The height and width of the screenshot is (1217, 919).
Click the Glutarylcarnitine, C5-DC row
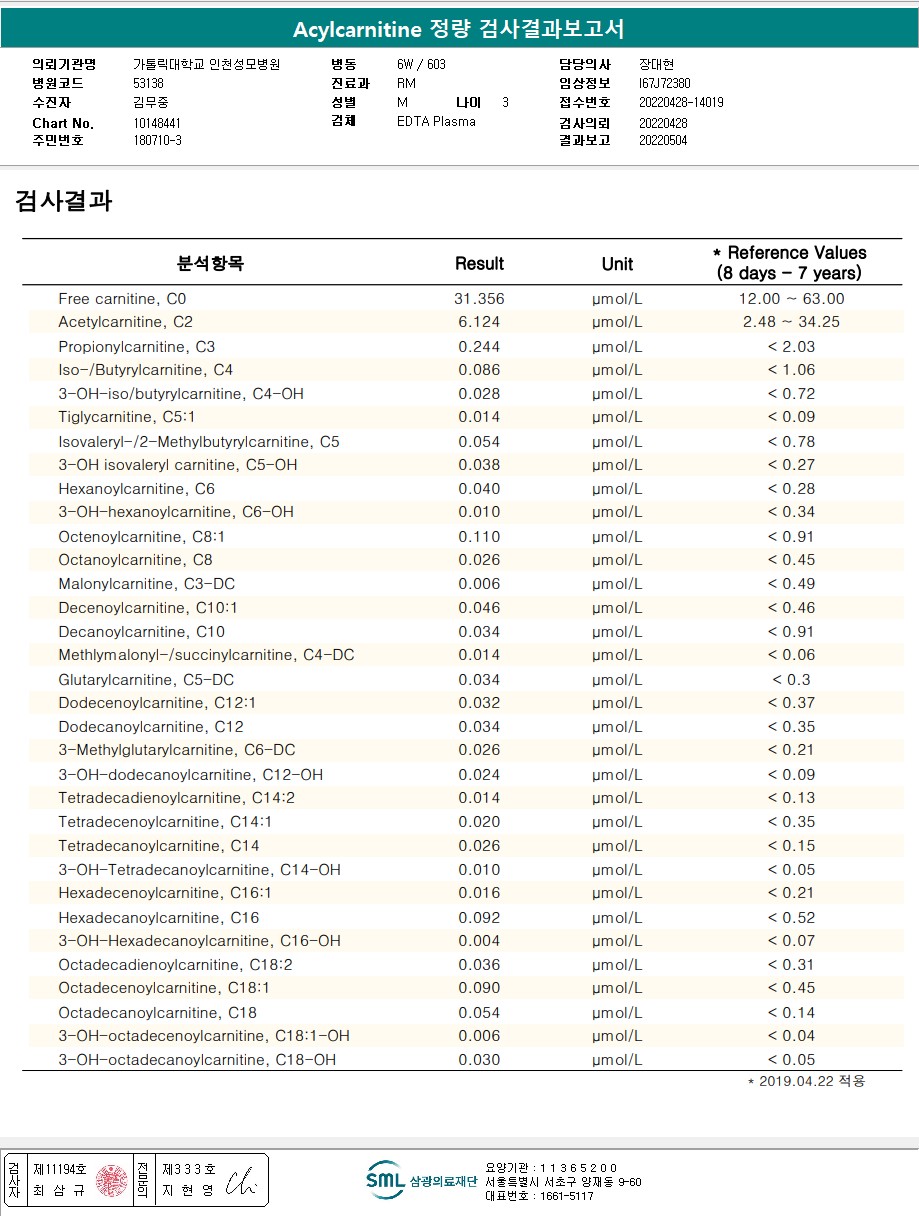(462, 679)
